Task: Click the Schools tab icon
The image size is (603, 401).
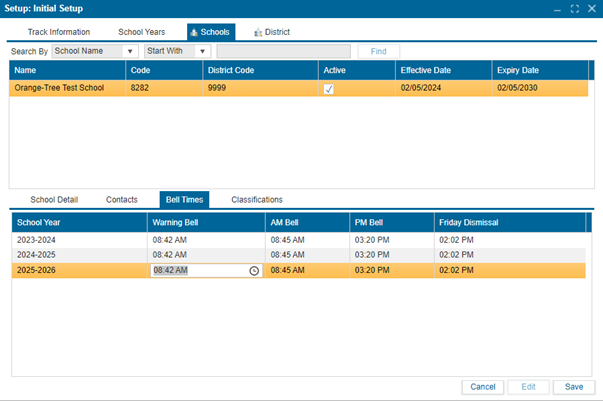Action: point(195,32)
